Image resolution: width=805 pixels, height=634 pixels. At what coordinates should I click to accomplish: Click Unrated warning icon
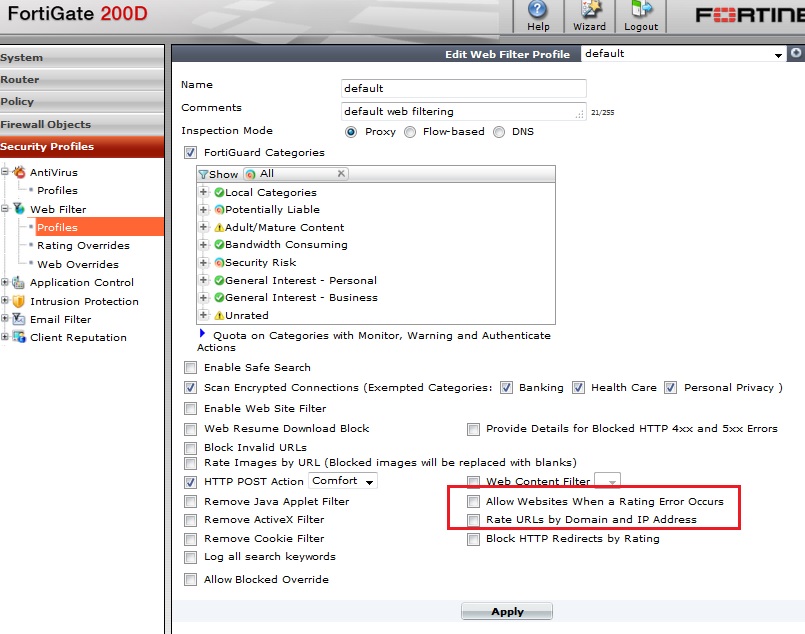[x=219, y=315]
